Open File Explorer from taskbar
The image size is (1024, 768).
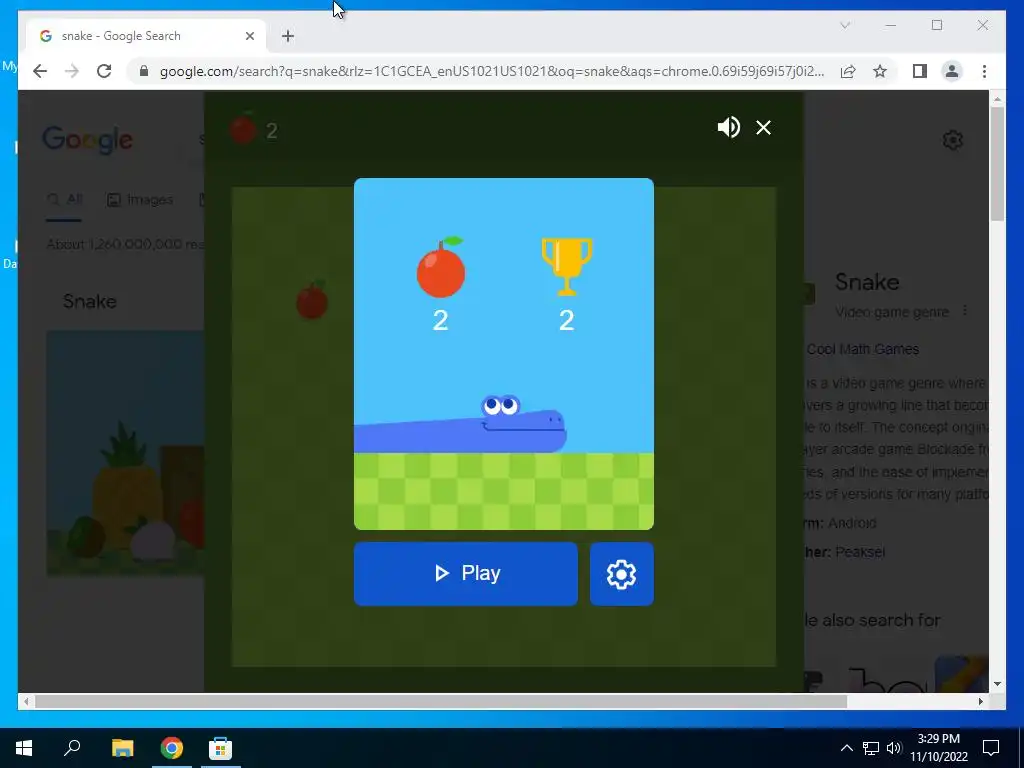point(122,748)
